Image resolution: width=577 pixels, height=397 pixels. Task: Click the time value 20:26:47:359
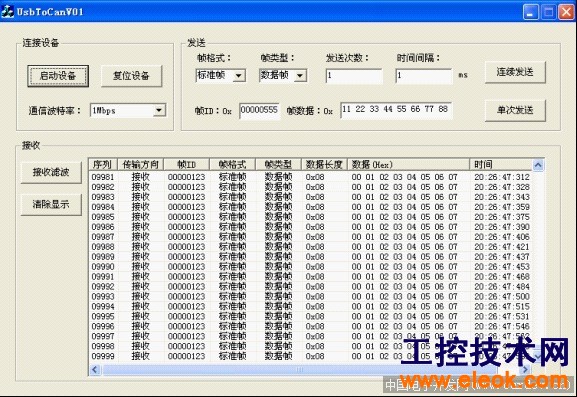[502, 207]
